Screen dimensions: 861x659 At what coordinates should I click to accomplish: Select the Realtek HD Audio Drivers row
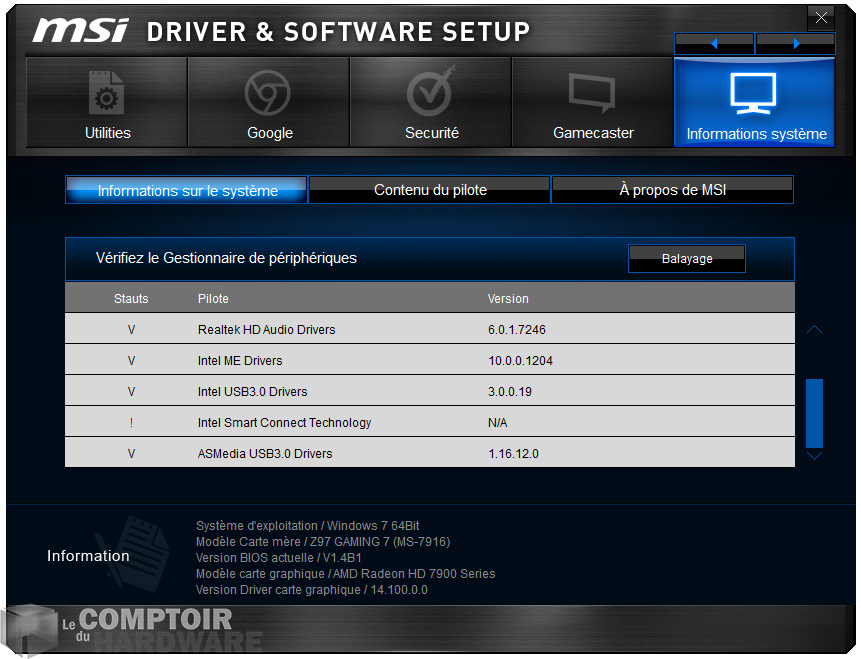coord(430,329)
